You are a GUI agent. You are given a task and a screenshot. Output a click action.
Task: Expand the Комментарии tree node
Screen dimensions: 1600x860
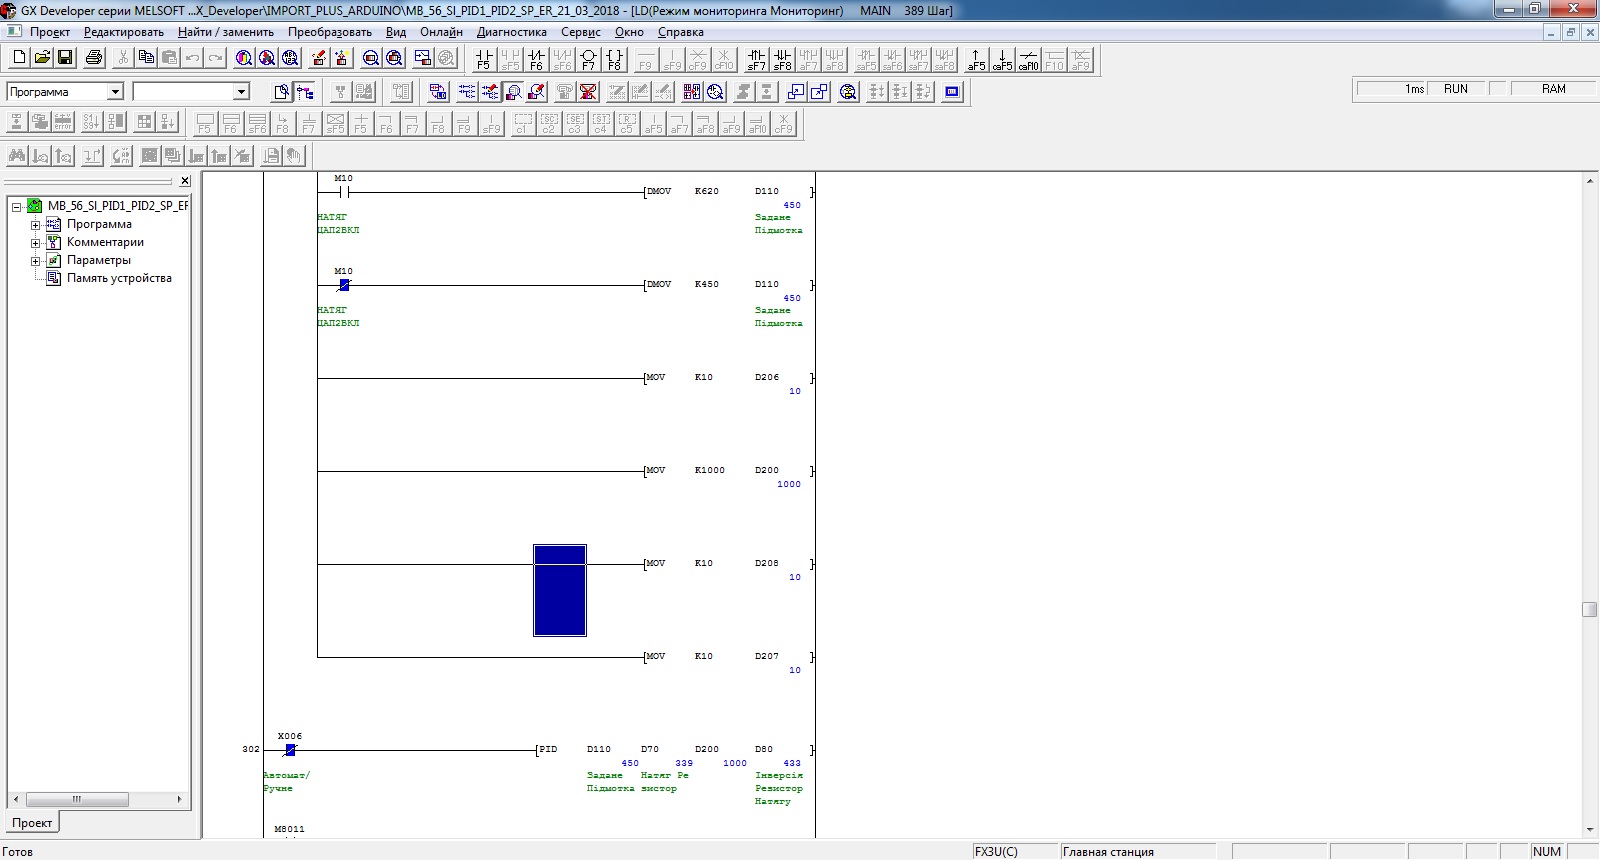[36, 243]
